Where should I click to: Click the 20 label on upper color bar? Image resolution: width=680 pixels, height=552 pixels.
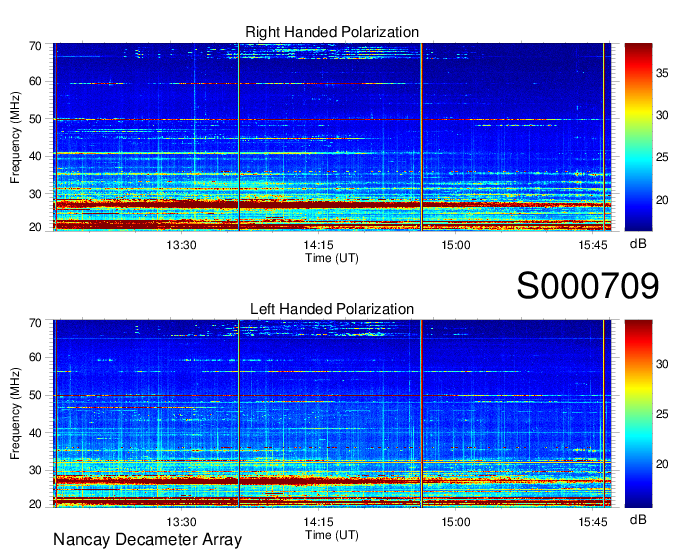point(662,199)
